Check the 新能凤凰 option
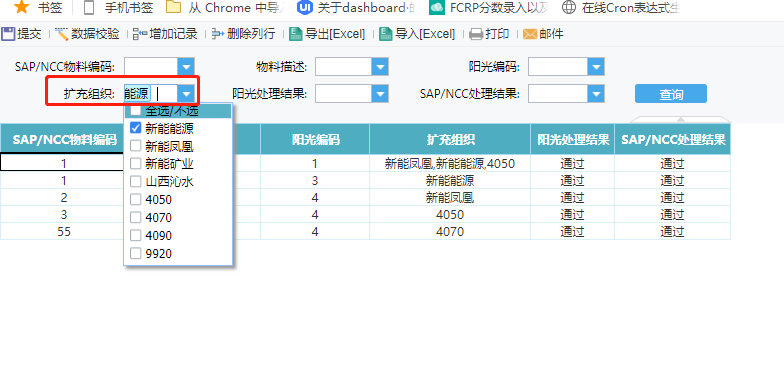This screenshot has width=784, height=365. tap(135, 146)
